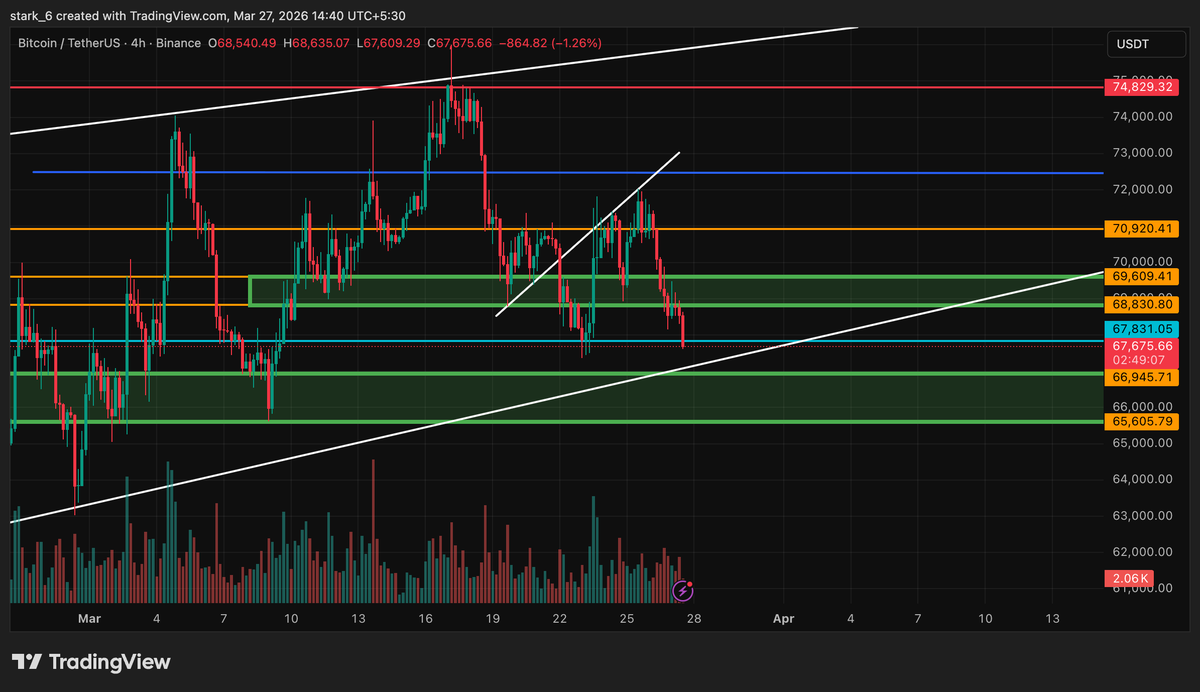Click the Mar date axis label

(x=89, y=619)
